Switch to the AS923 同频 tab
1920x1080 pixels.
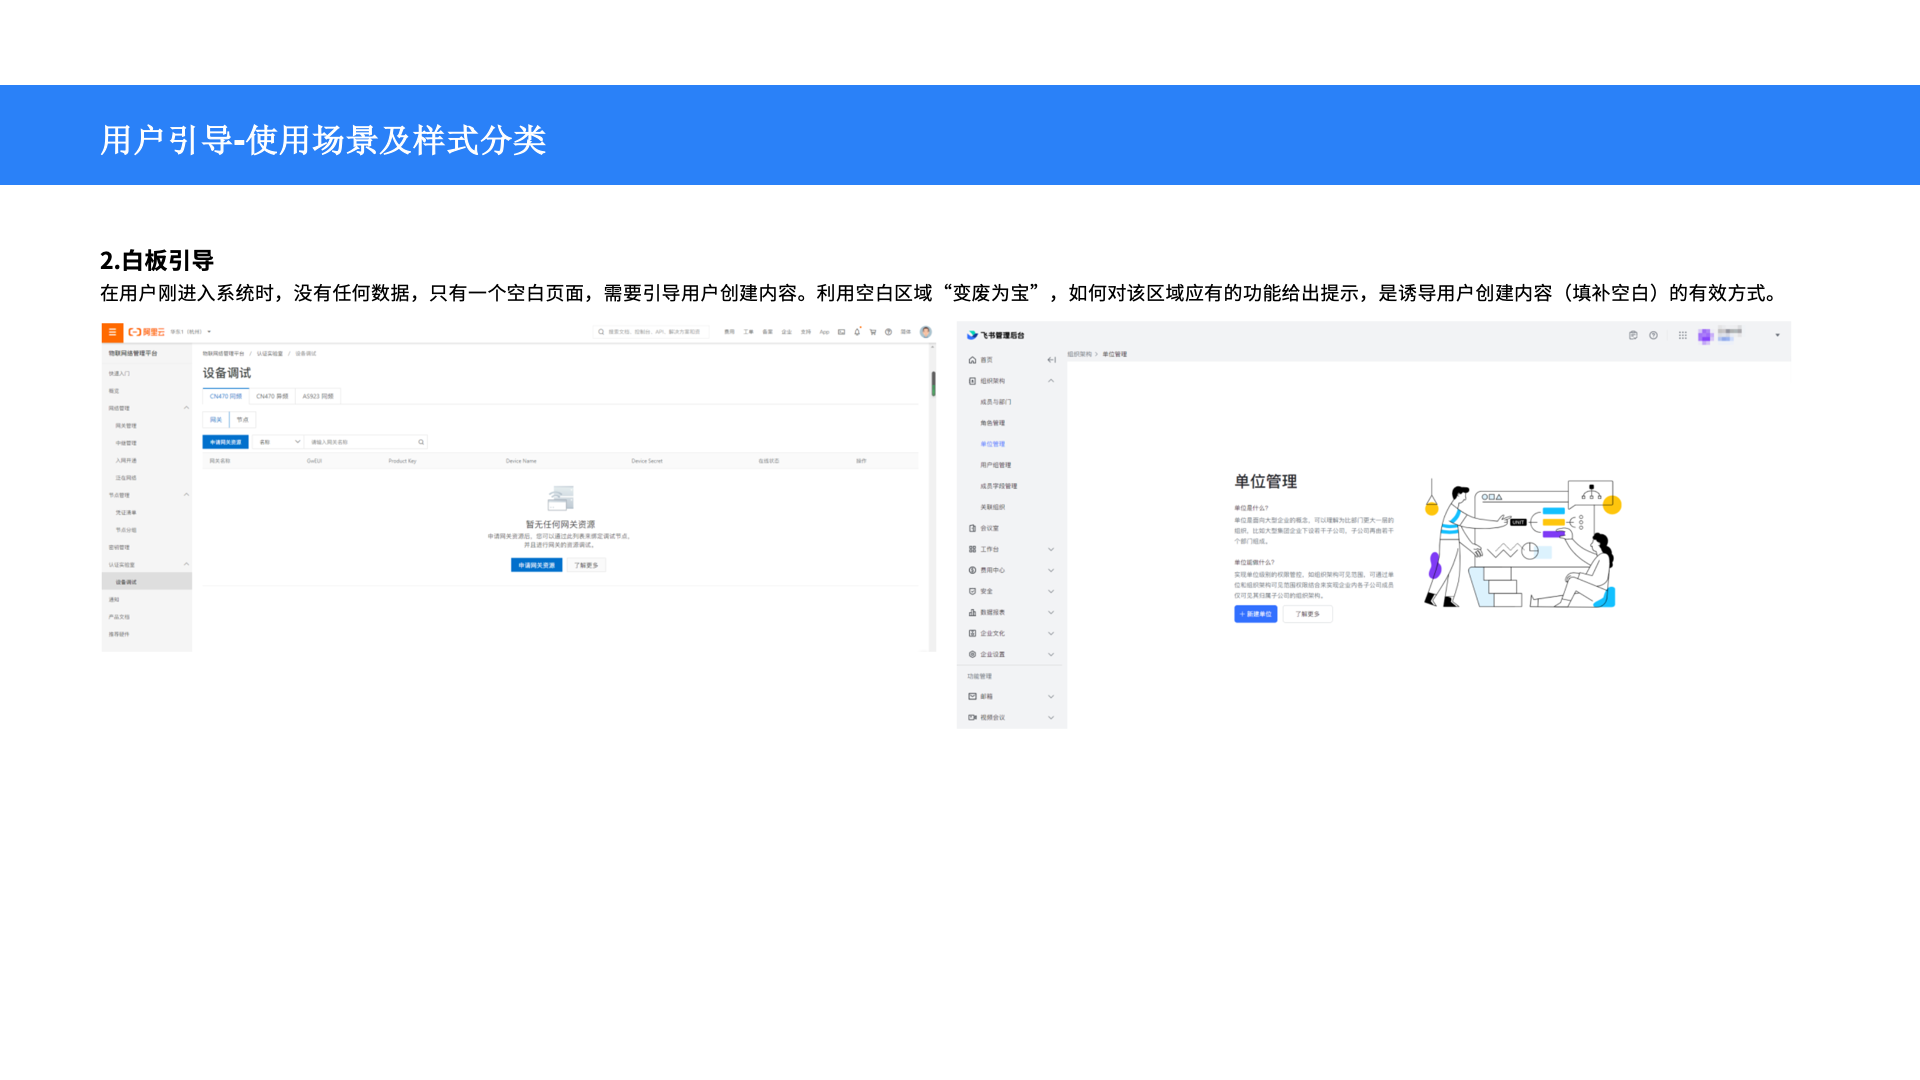click(318, 397)
